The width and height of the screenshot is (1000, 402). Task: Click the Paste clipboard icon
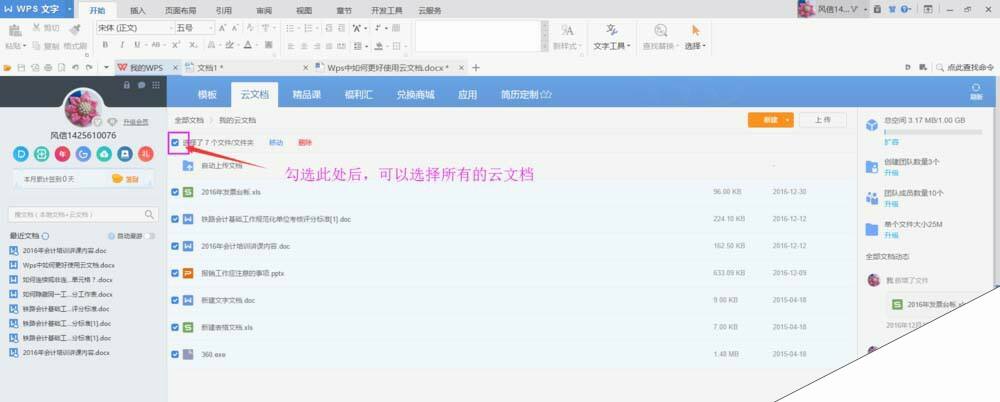[x=15, y=29]
